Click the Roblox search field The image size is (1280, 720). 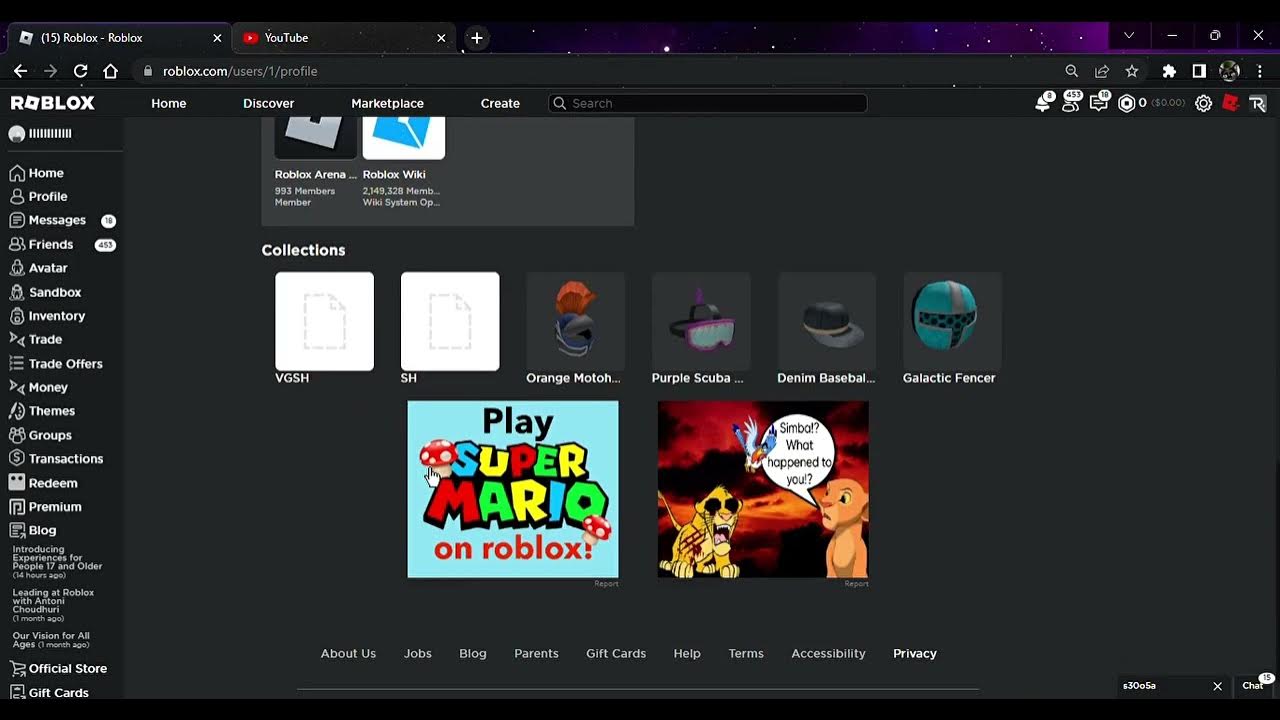point(708,103)
